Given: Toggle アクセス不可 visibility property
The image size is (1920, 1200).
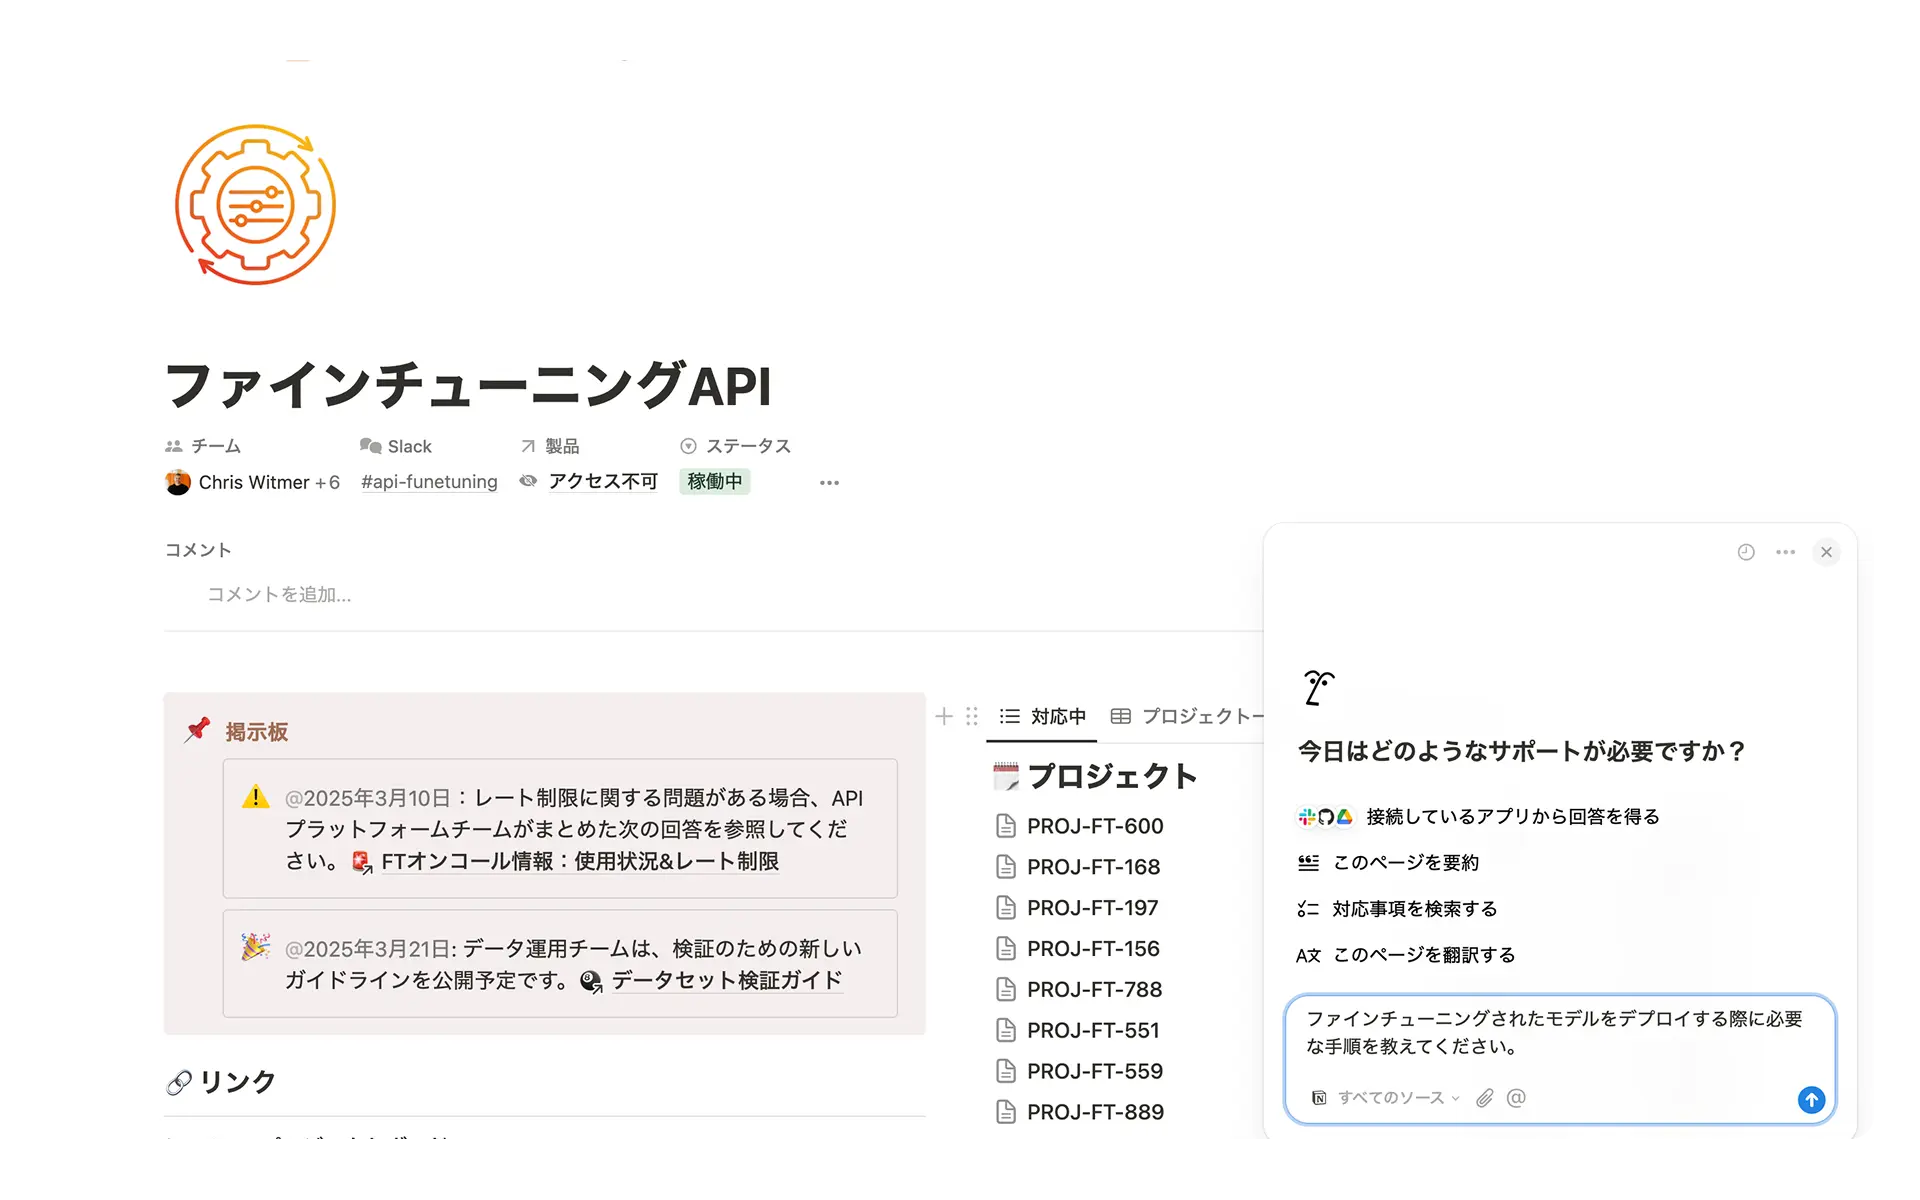Looking at the screenshot, I should 601,481.
